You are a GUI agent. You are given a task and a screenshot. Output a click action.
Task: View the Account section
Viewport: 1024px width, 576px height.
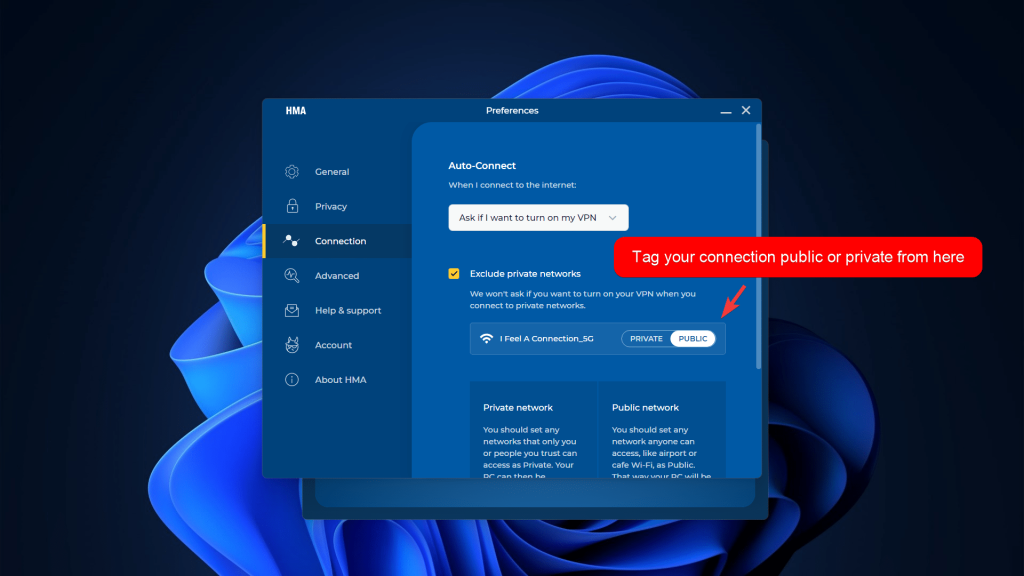pyautogui.click(x=338, y=345)
